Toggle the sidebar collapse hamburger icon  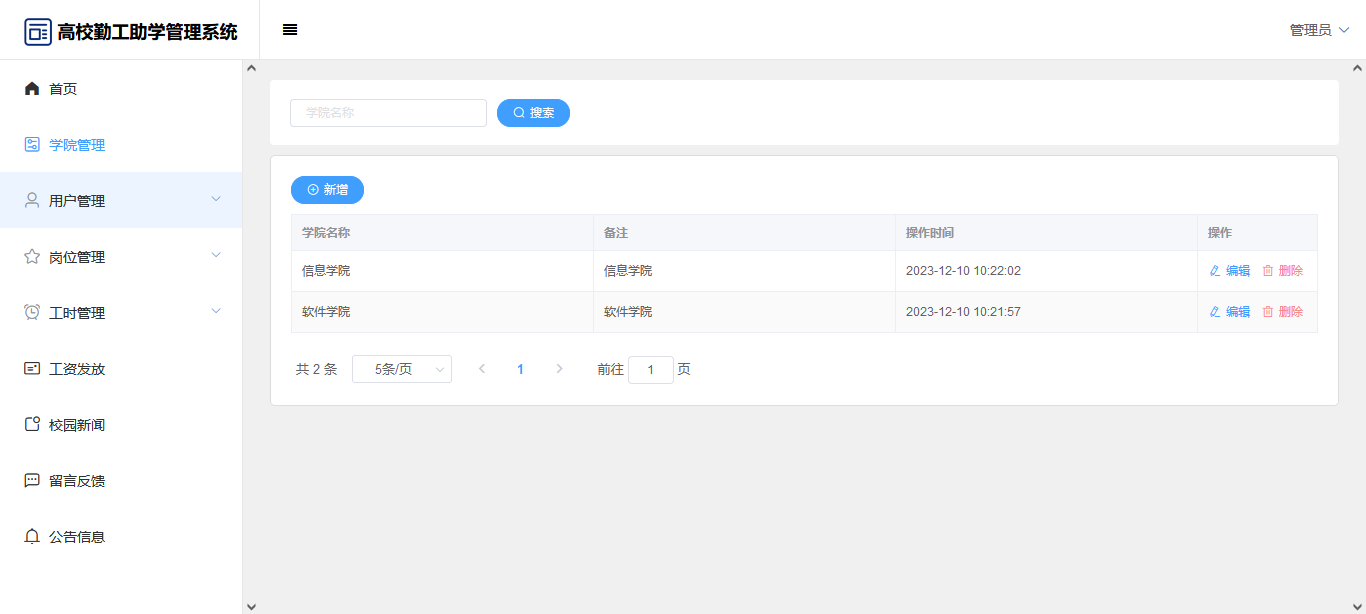pyautogui.click(x=290, y=30)
